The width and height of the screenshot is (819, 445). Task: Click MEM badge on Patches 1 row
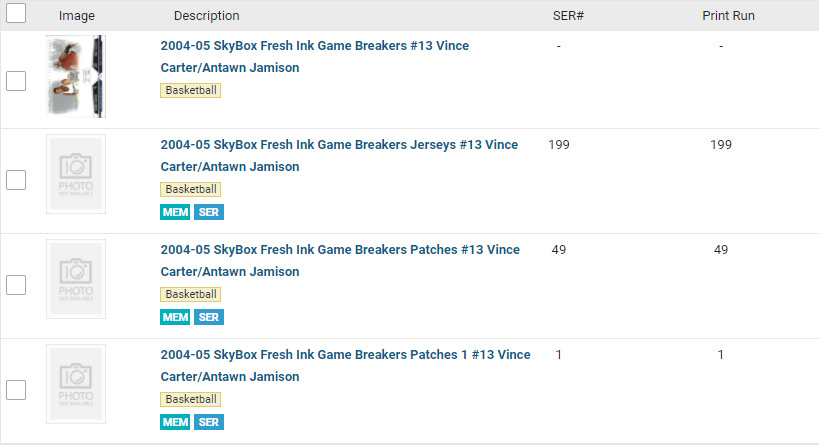pos(175,422)
